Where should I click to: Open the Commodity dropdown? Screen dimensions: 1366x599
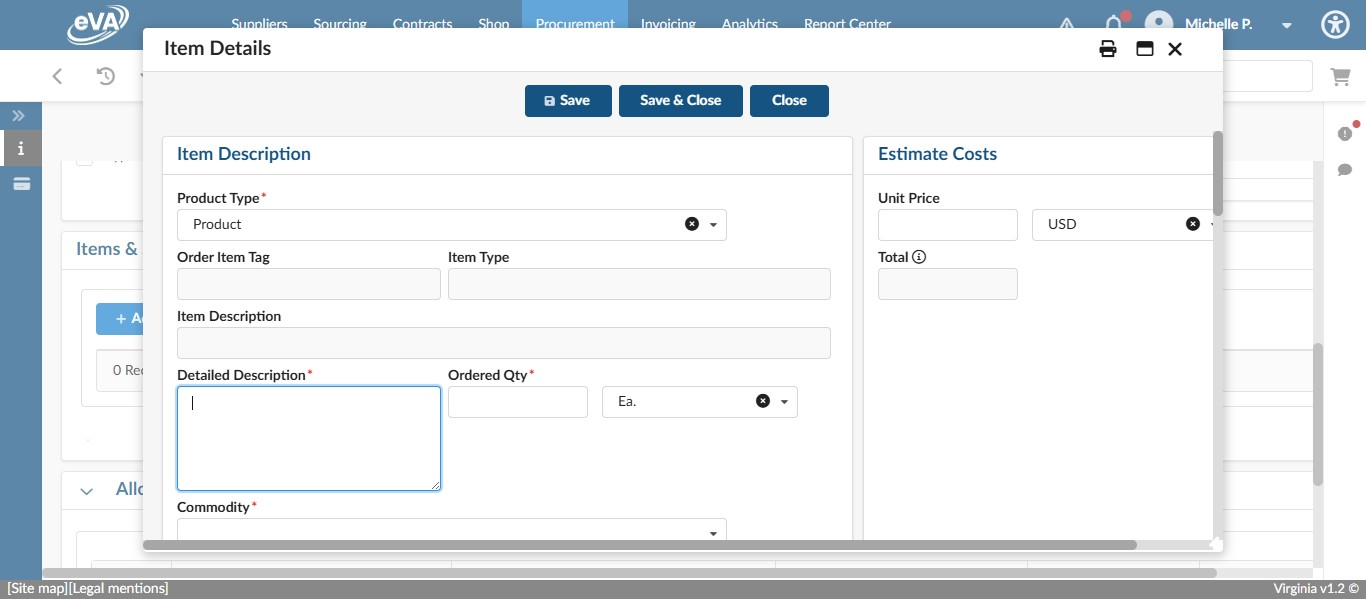pyautogui.click(x=713, y=531)
